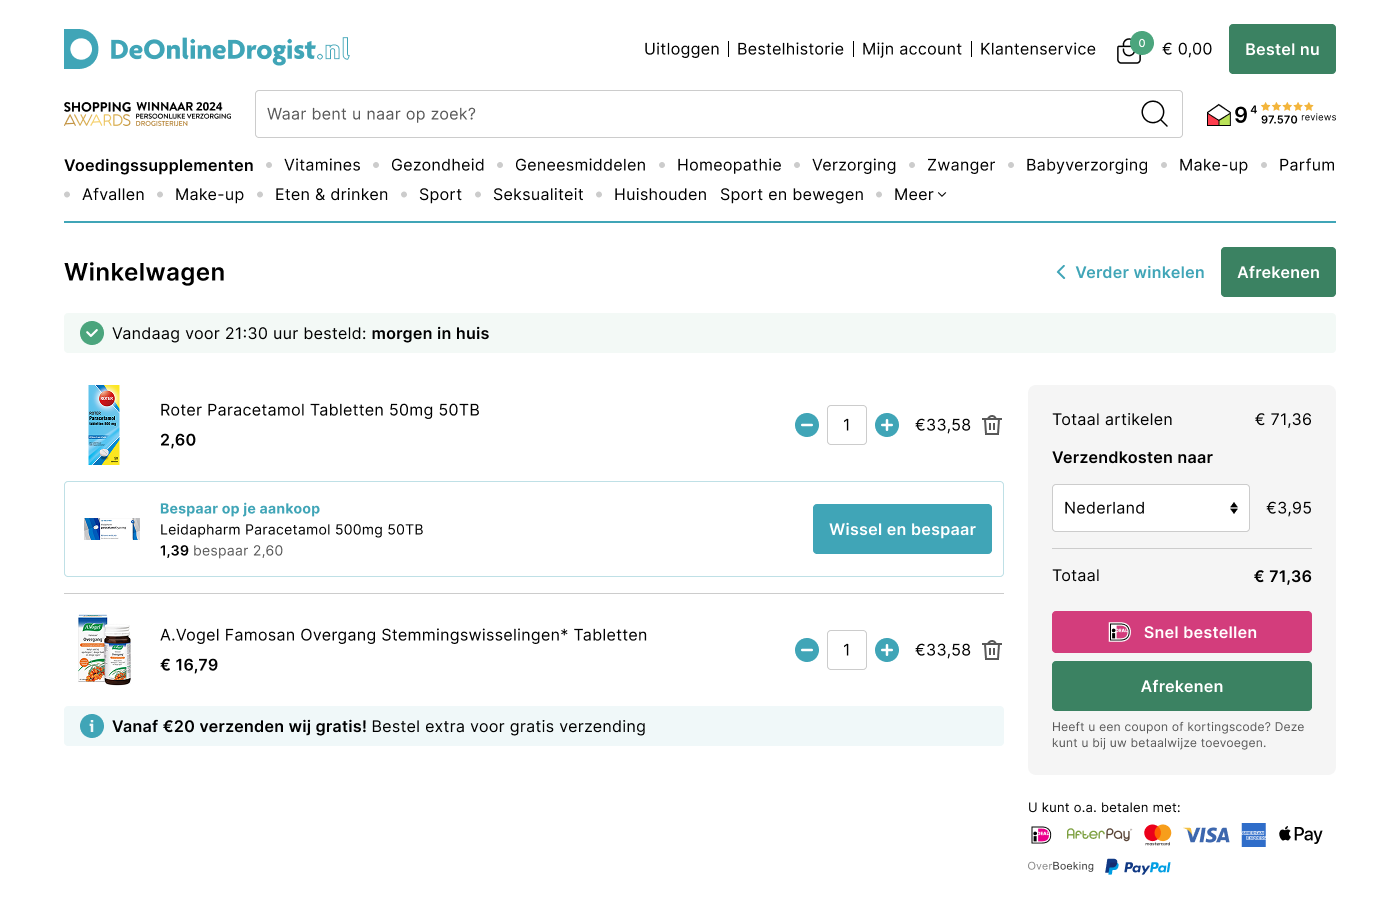
Task: Click the green checkmark delivery icon
Action: pos(92,333)
